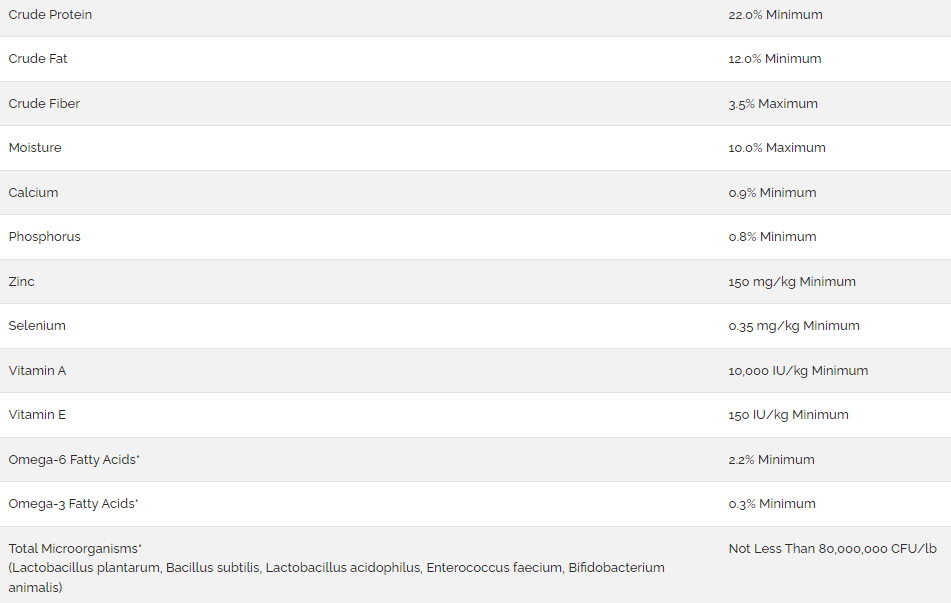
Task: Click the Zinc row label
Action: (21, 281)
